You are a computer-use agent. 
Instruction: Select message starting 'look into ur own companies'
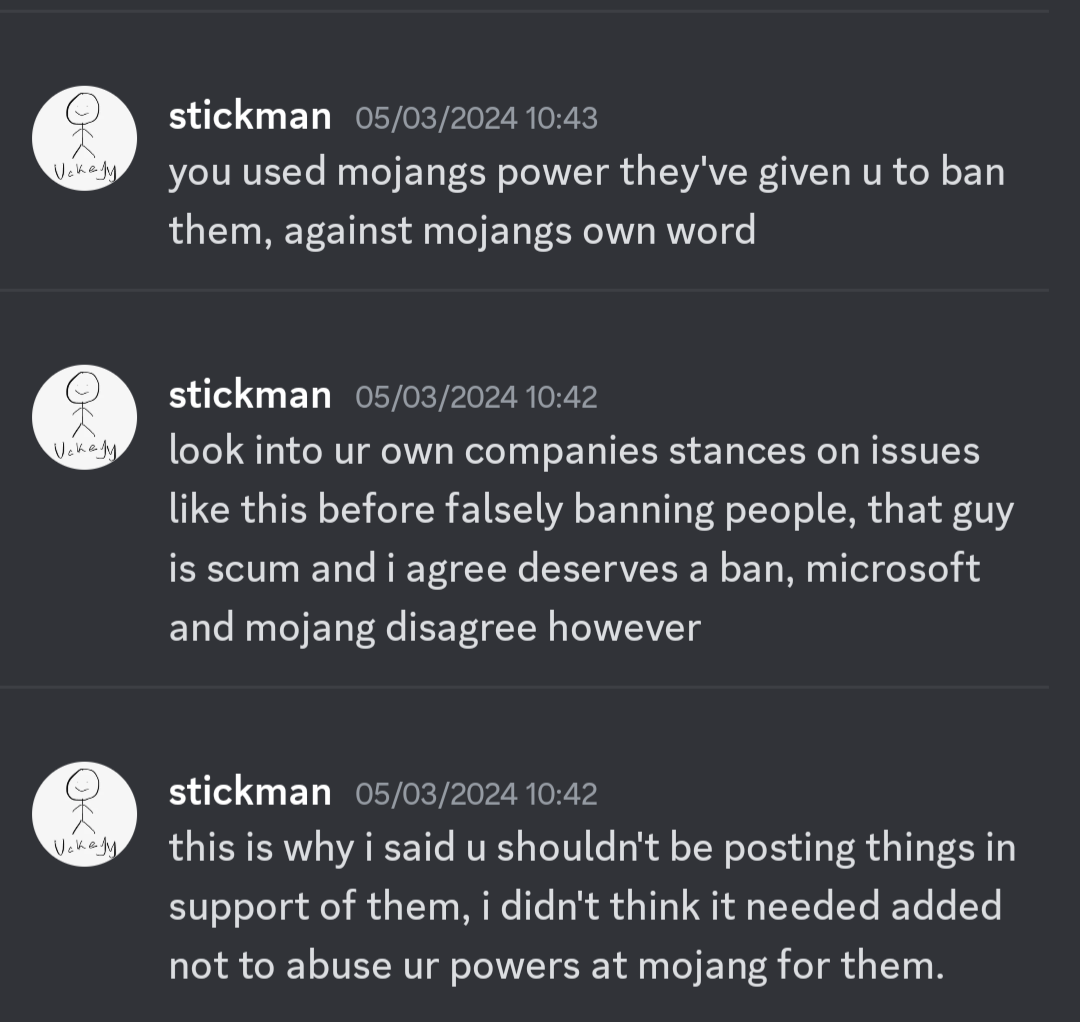point(592,539)
